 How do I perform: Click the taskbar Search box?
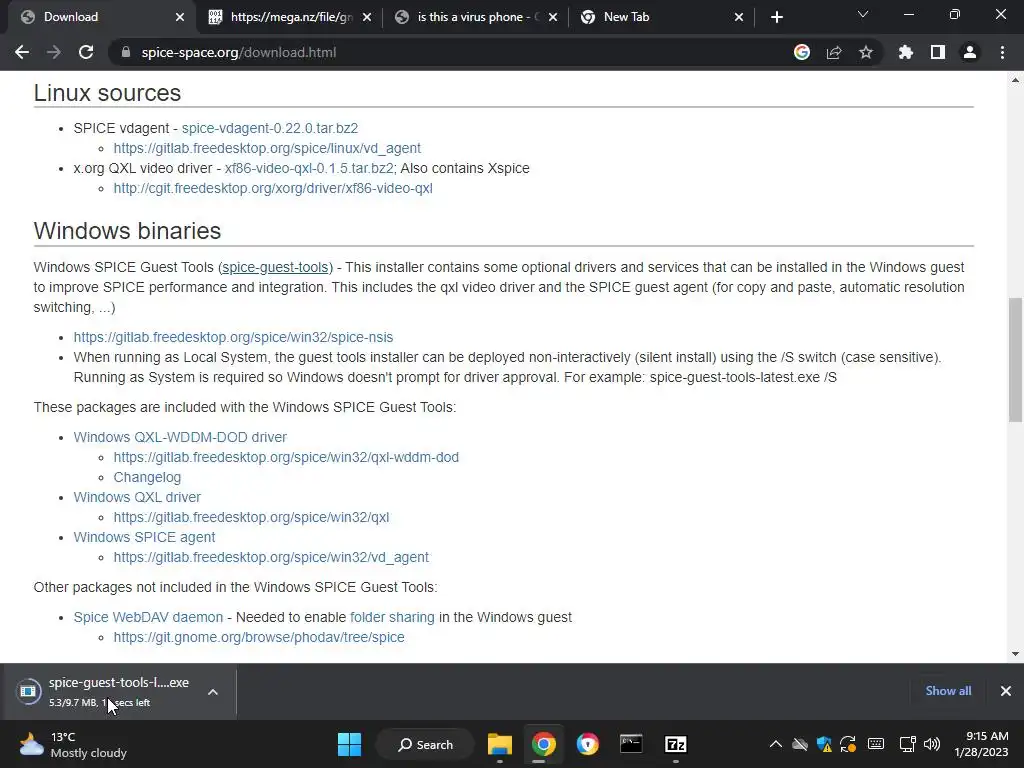point(426,744)
